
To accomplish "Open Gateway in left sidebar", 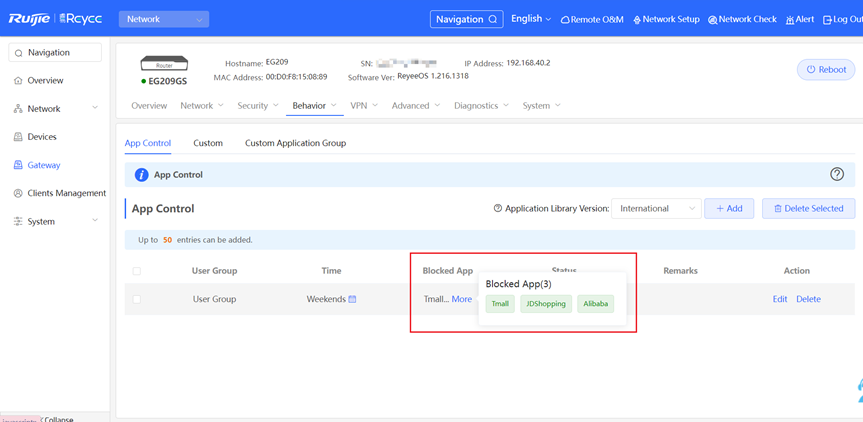I will click(x=44, y=165).
